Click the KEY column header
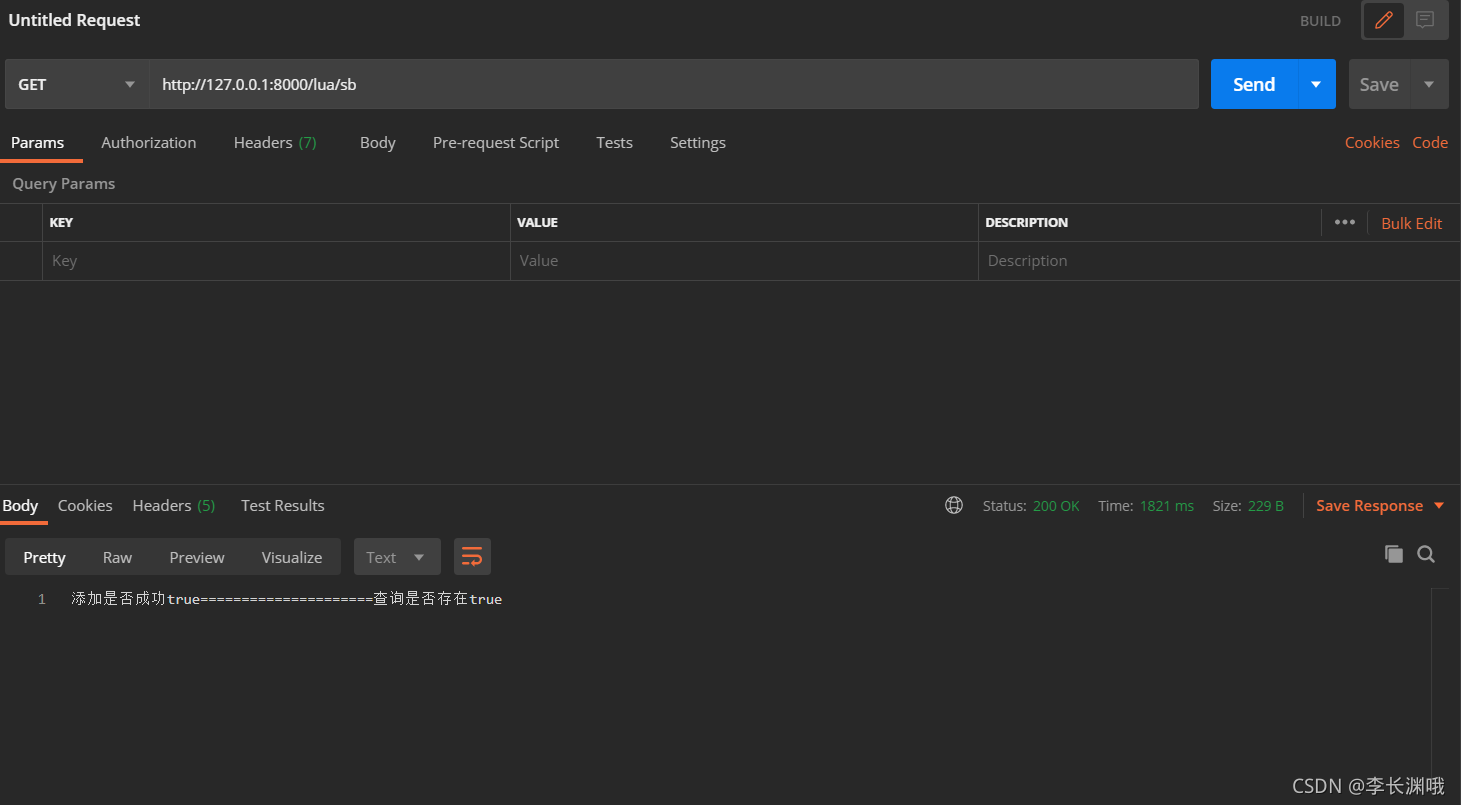 click(61, 222)
